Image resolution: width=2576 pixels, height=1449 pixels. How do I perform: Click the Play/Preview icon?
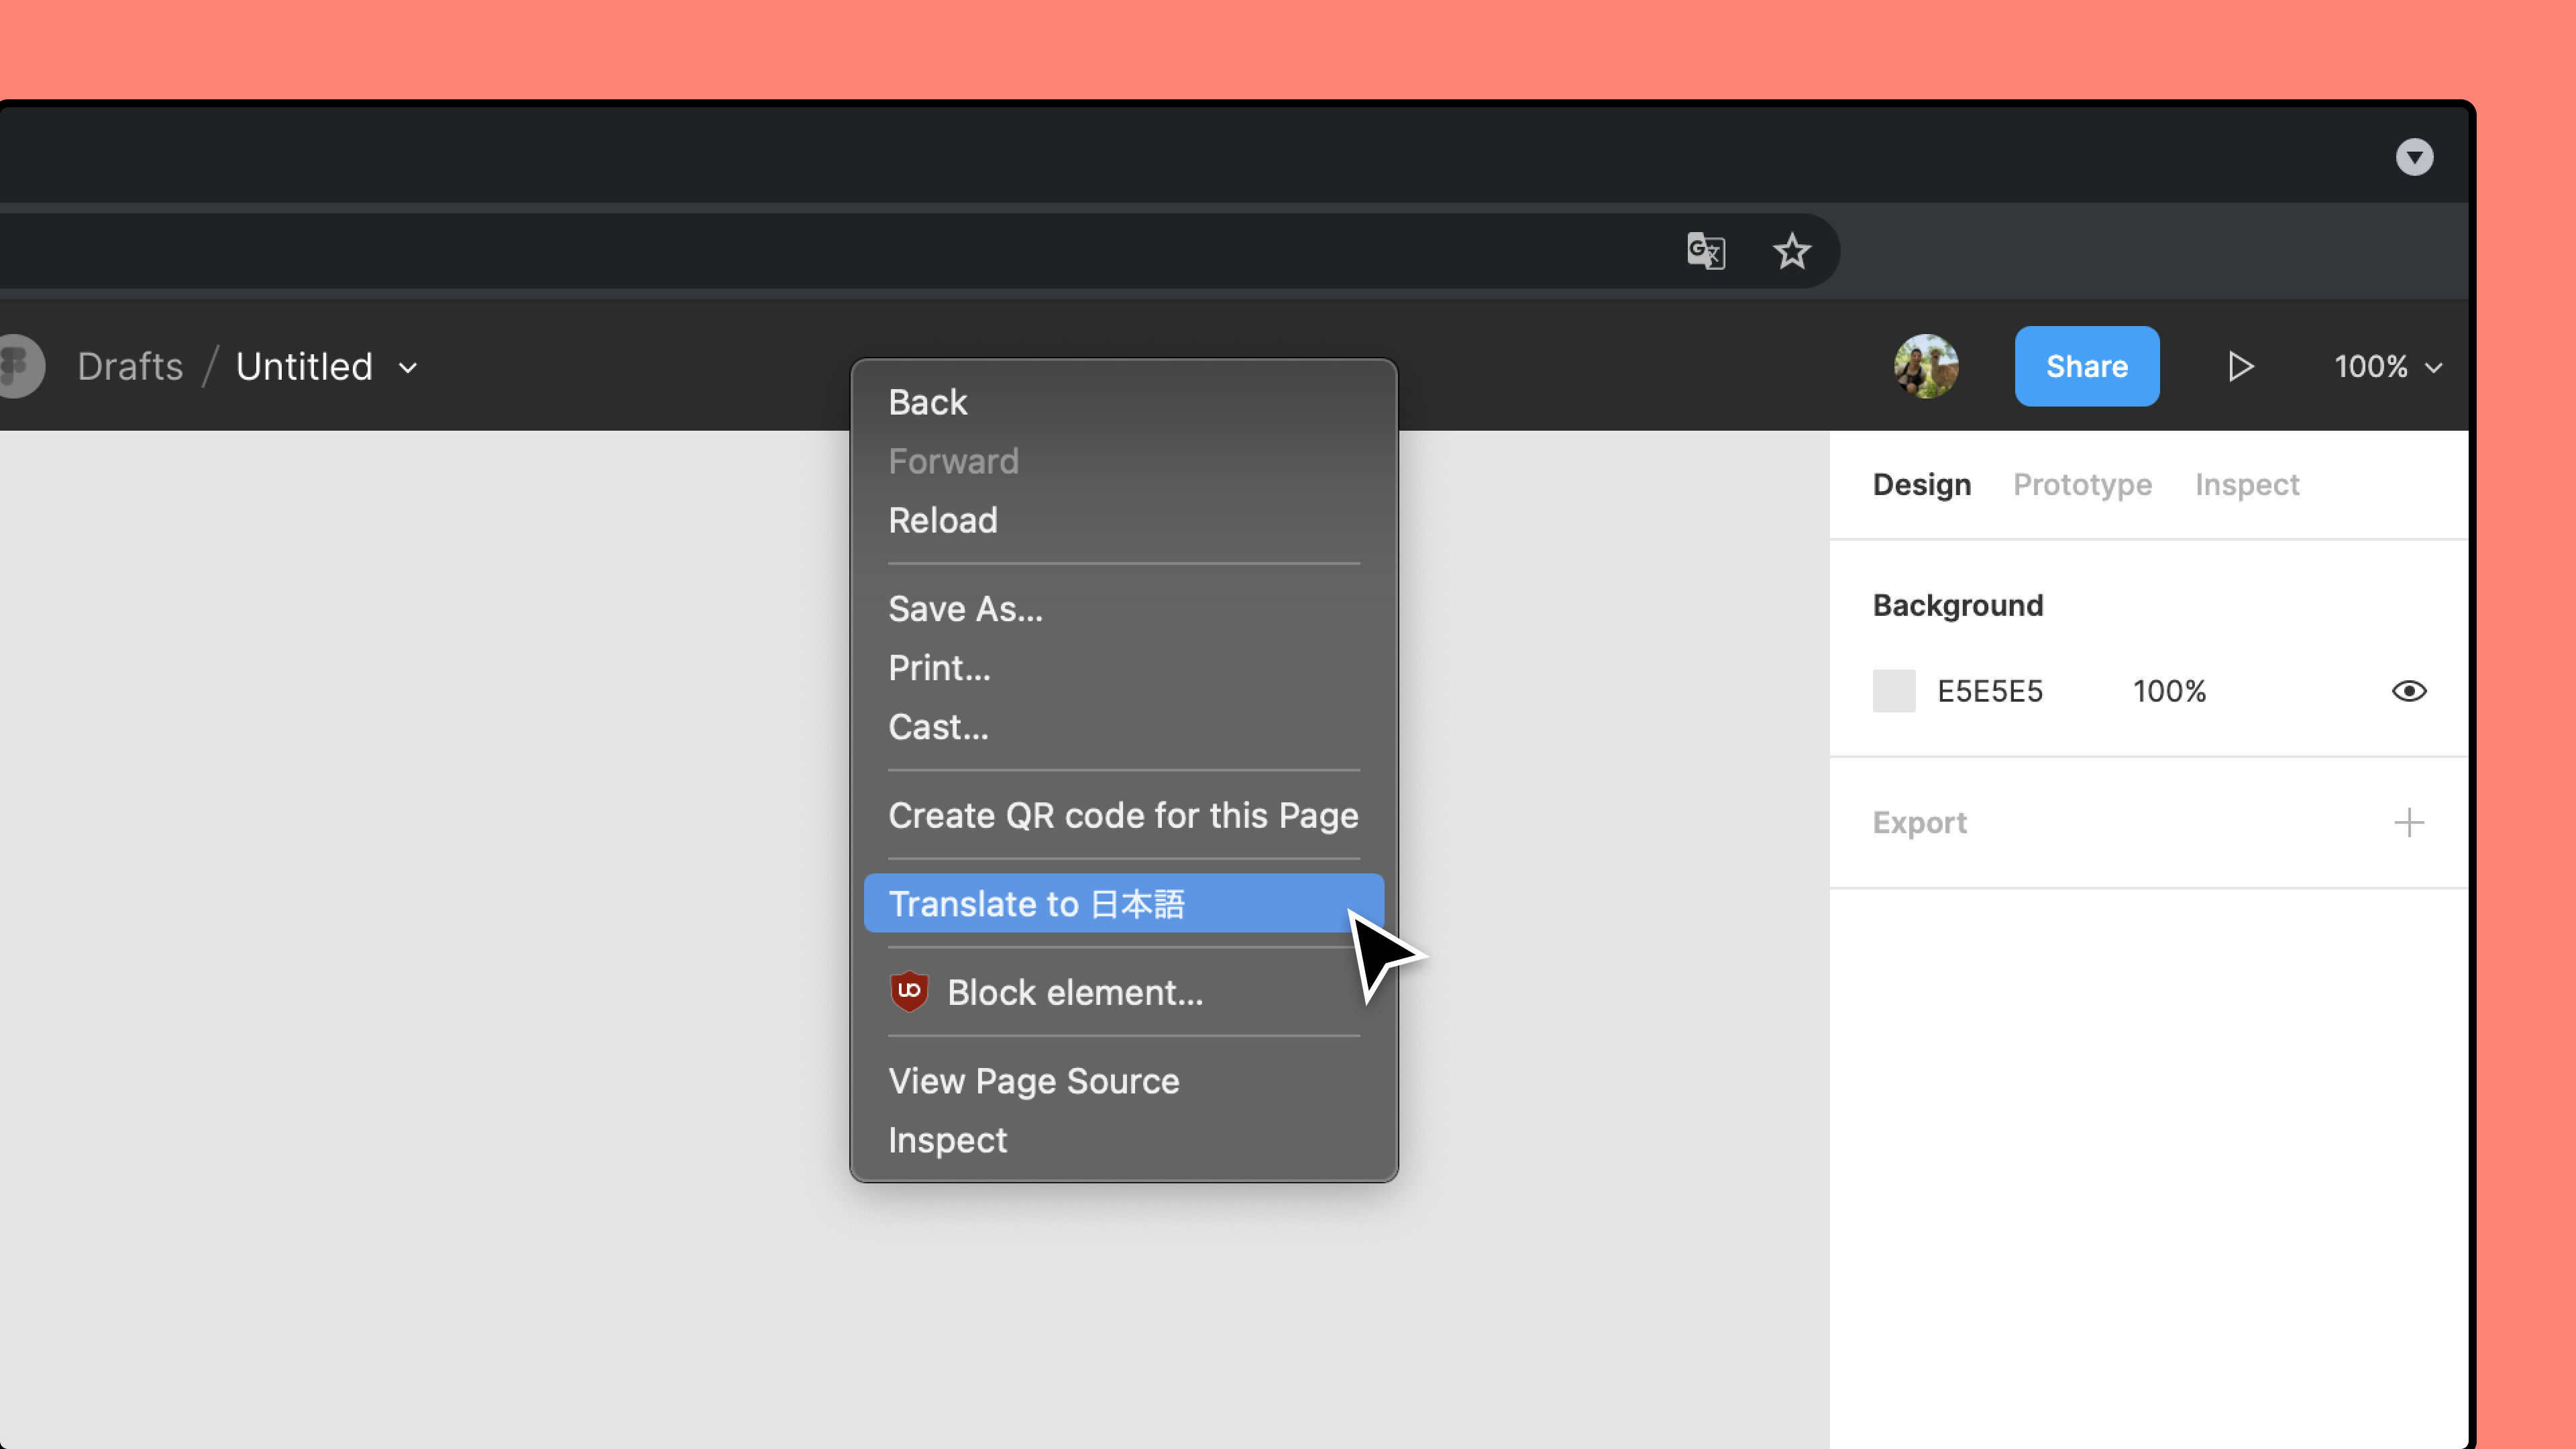point(2242,366)
